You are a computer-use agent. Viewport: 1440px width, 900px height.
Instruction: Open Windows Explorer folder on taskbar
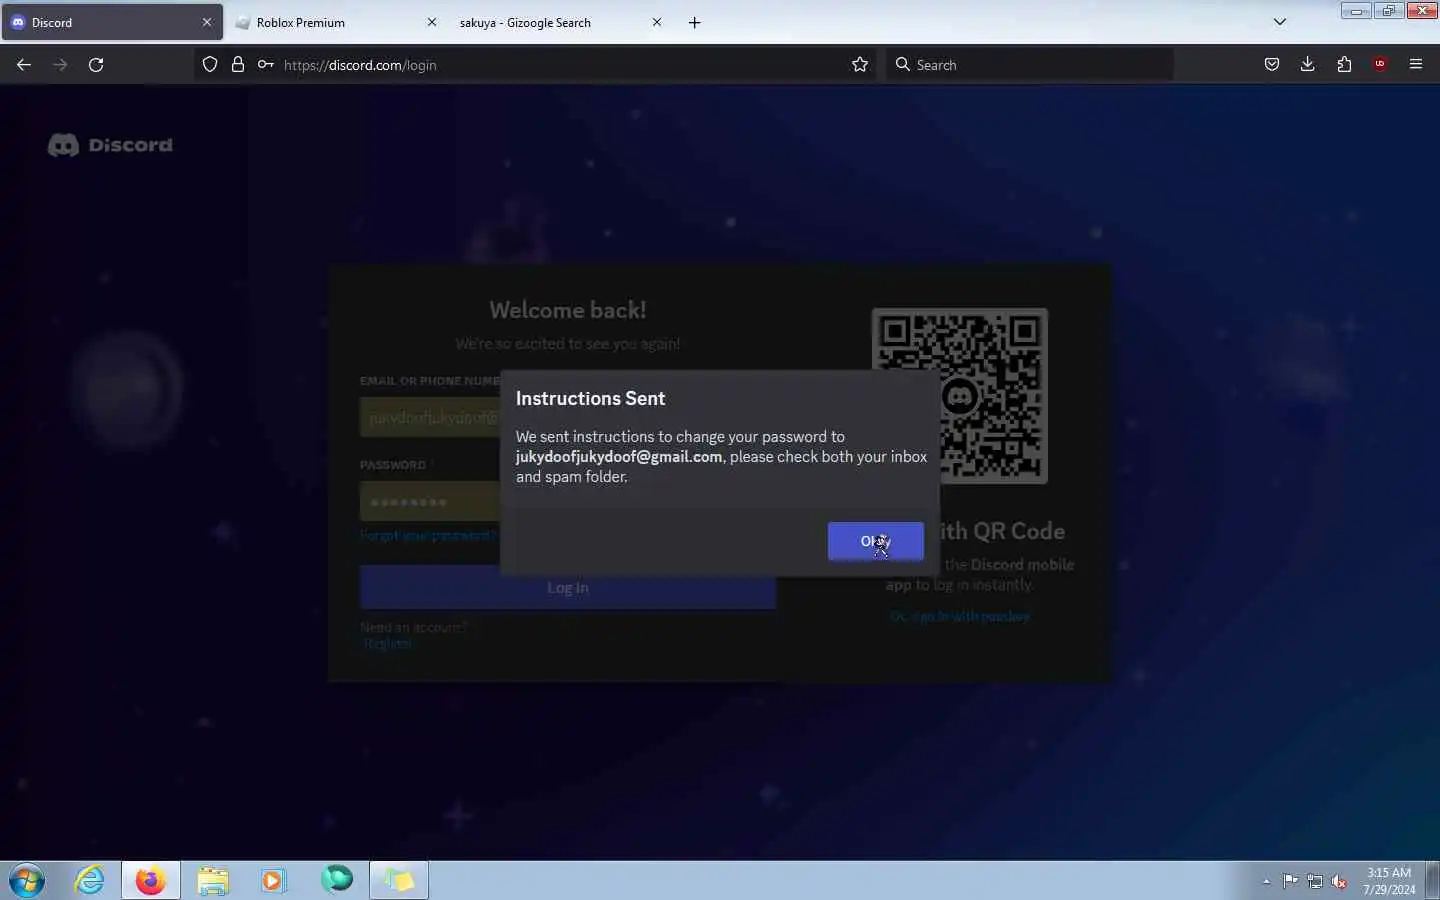pos(213,881)
